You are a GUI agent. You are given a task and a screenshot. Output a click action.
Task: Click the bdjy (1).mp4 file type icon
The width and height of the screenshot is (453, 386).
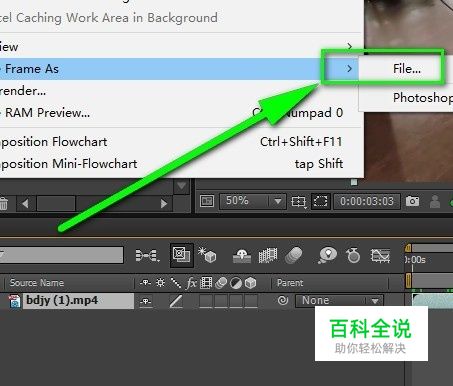[x=14, y=301]
